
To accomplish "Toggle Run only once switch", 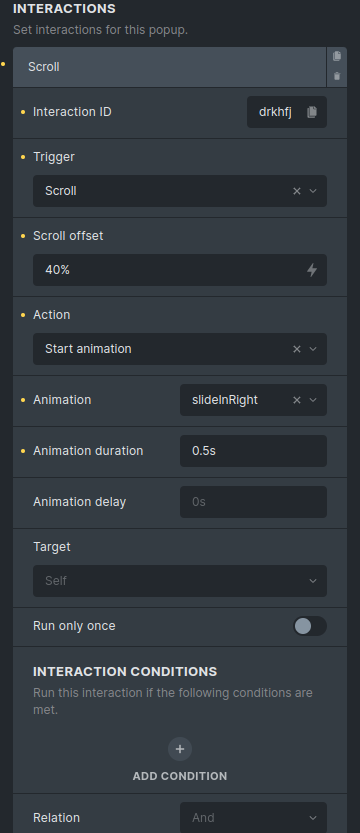I will click(310, 626).
